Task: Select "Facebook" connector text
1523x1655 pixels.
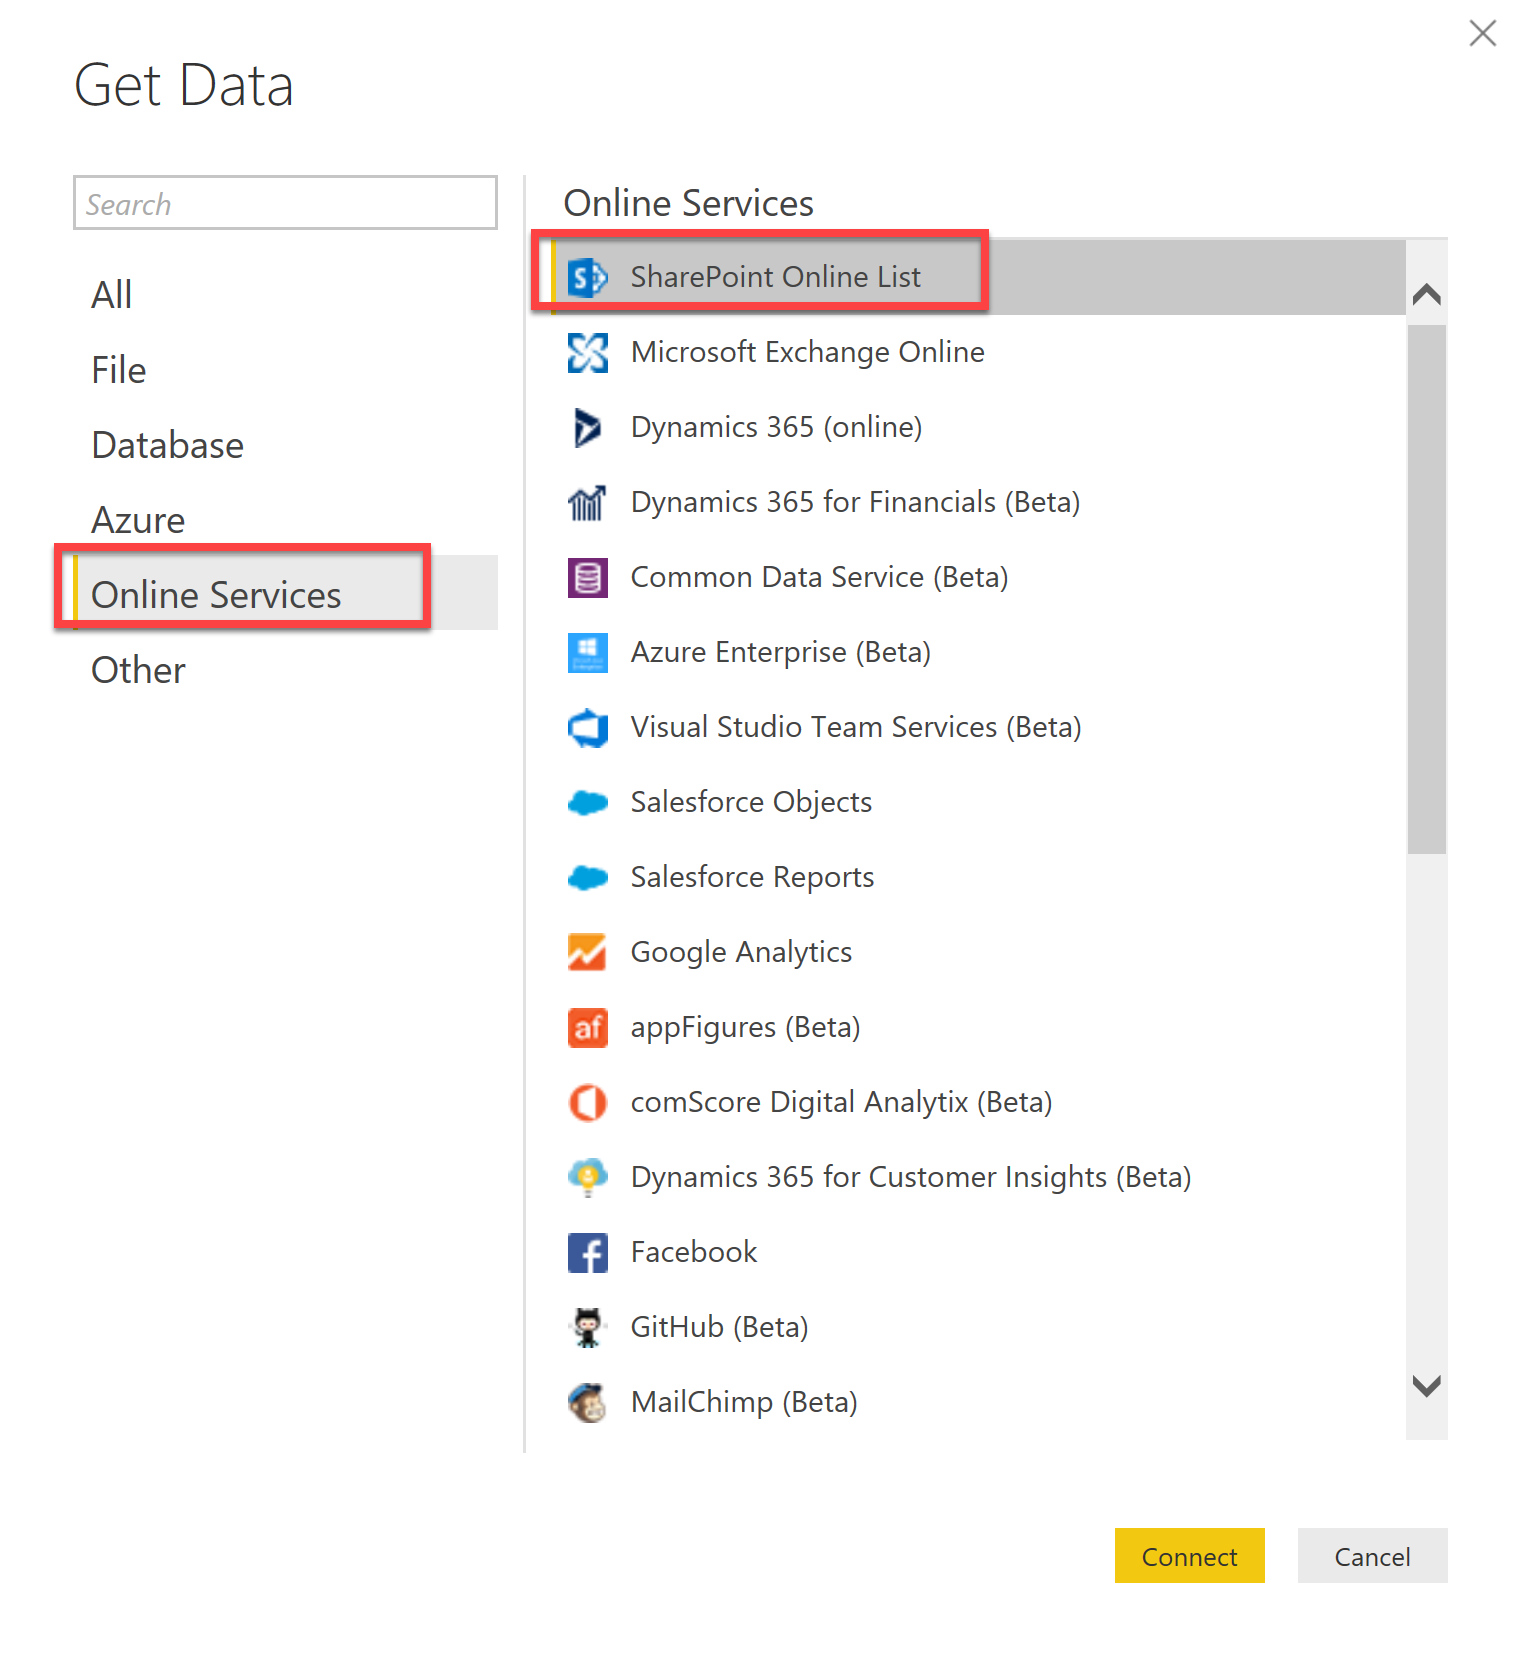Action: point(694,1252)
